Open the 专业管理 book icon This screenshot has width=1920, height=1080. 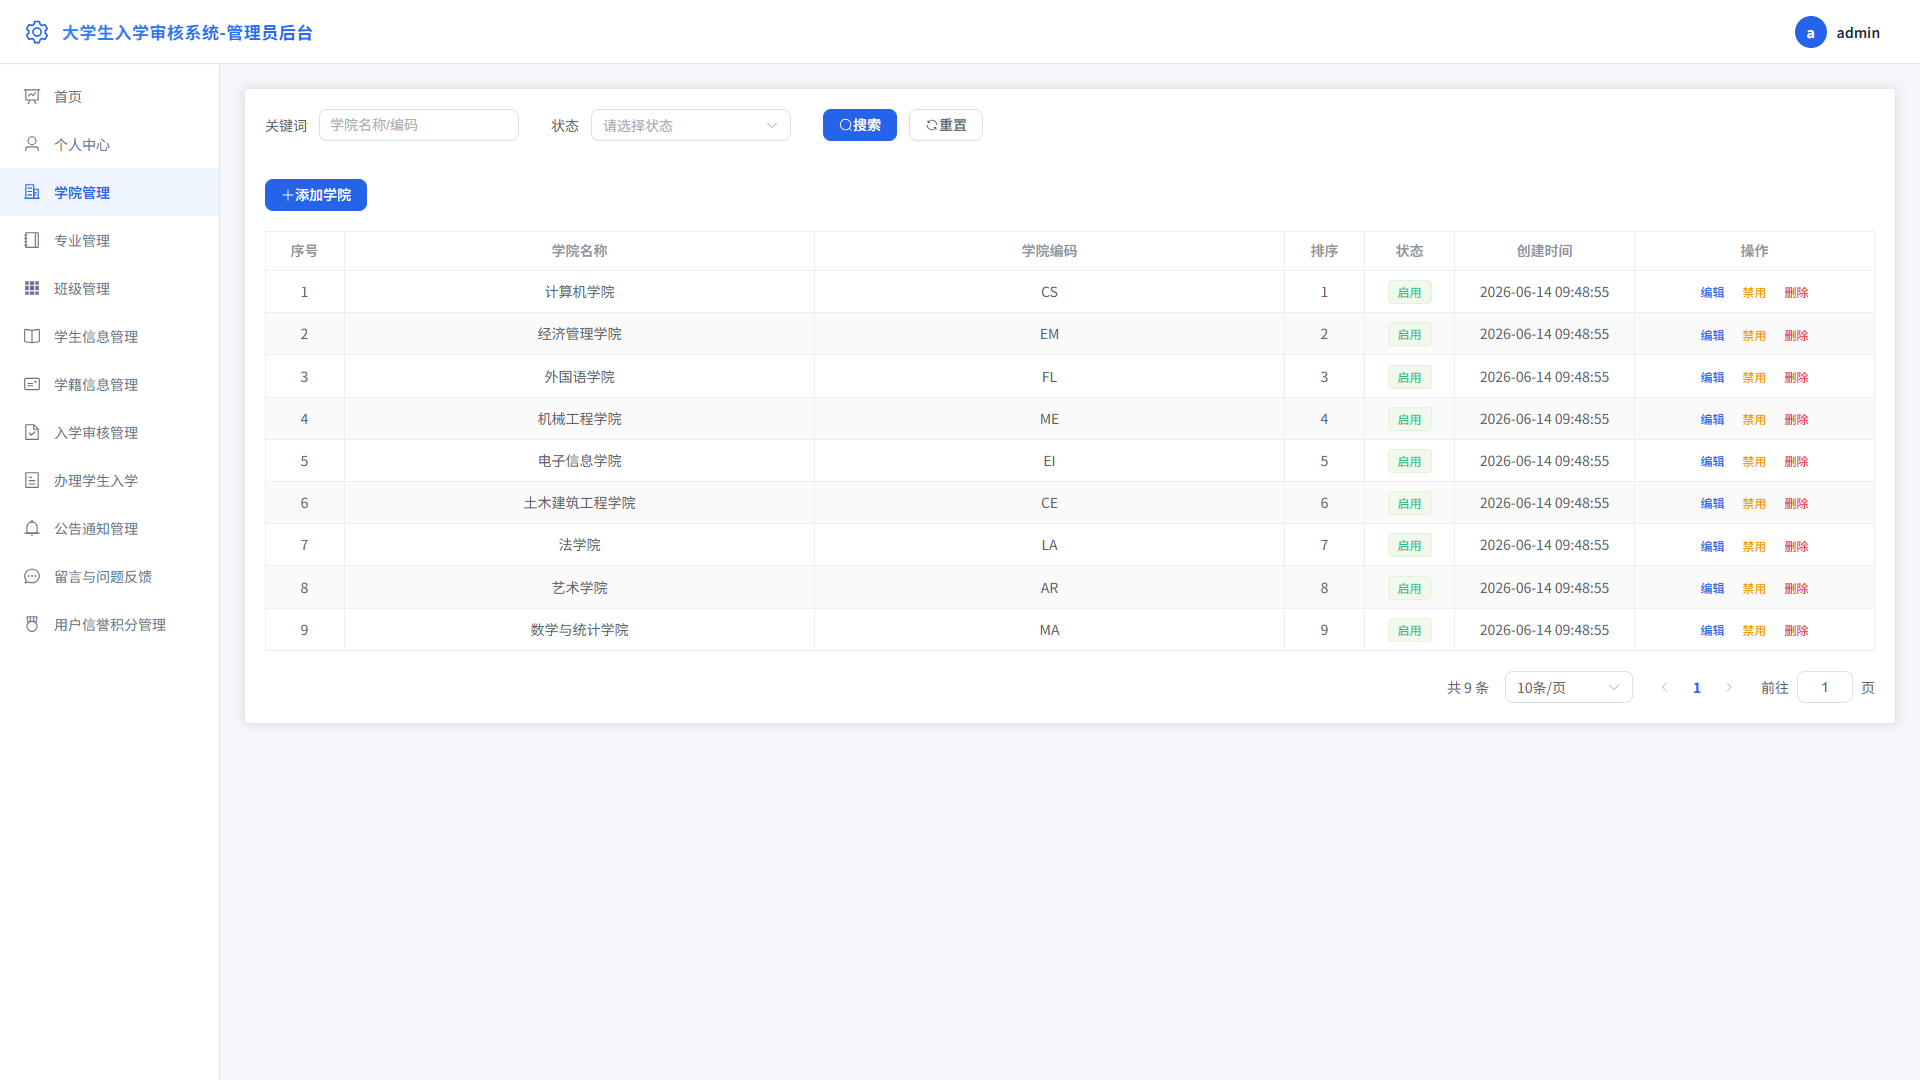click(32, 240)
